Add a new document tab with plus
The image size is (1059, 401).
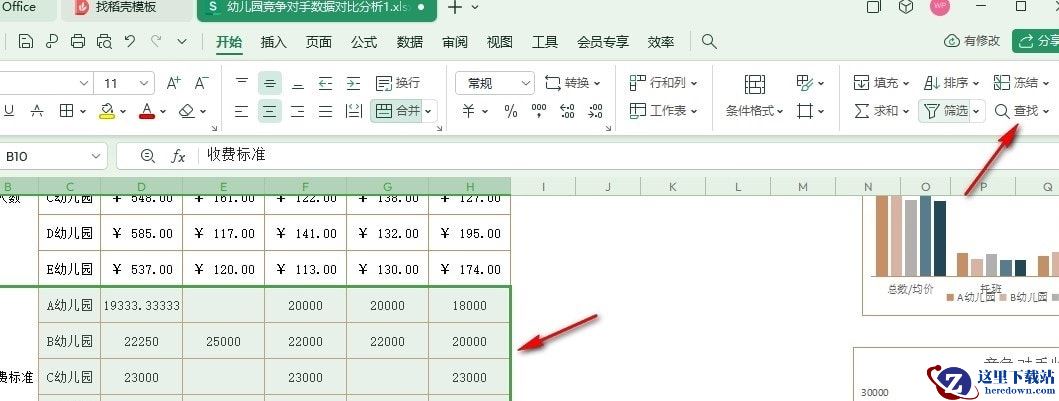click(x=455, y=7)
